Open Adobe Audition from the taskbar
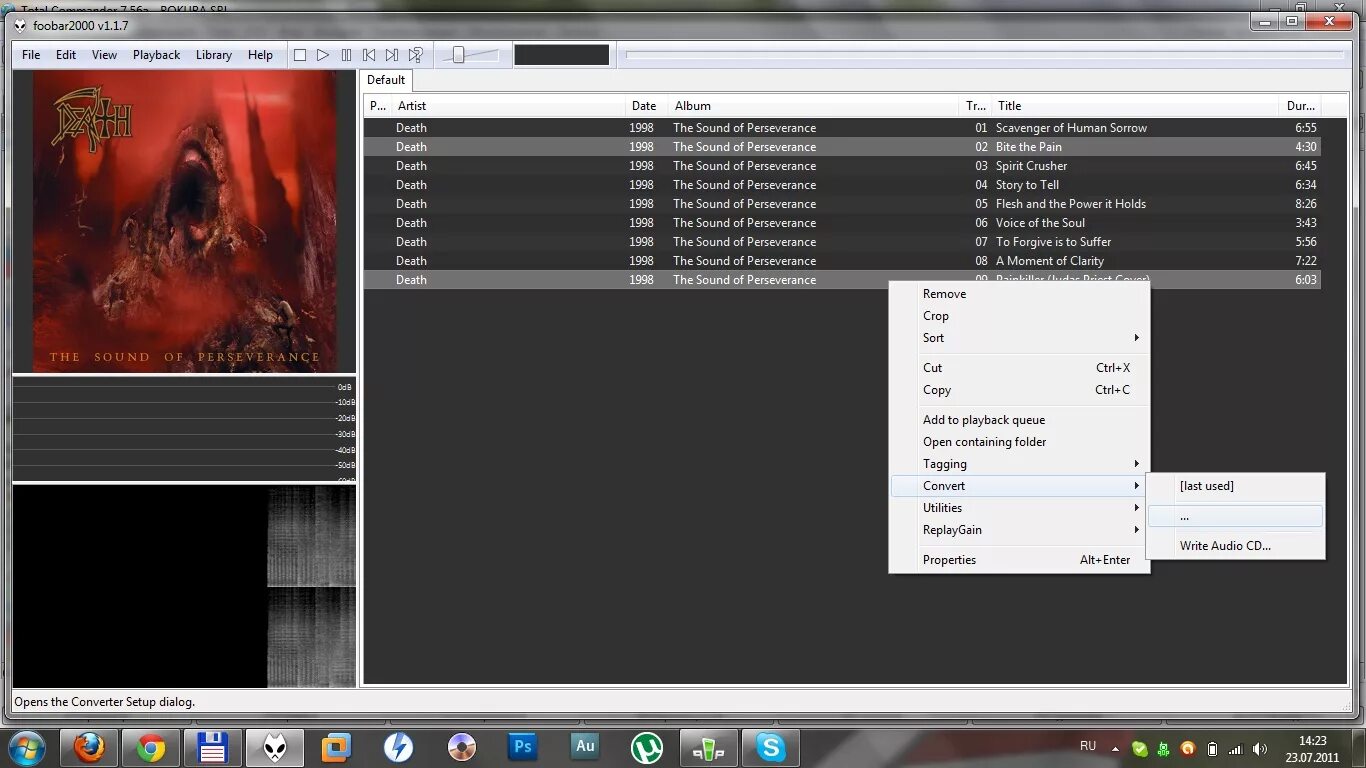Viewport: 1366px width, 768px height. (x=585, y=747)
